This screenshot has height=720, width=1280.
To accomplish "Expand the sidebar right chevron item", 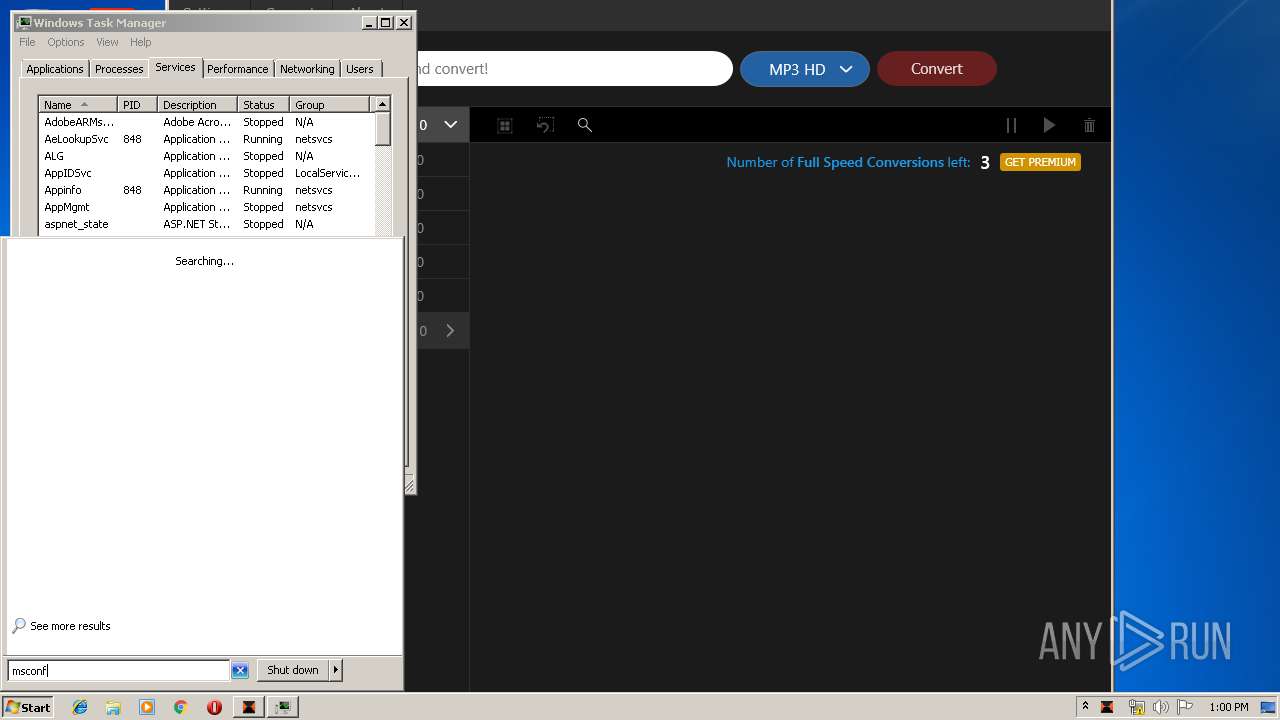I will tap(450, 331).
